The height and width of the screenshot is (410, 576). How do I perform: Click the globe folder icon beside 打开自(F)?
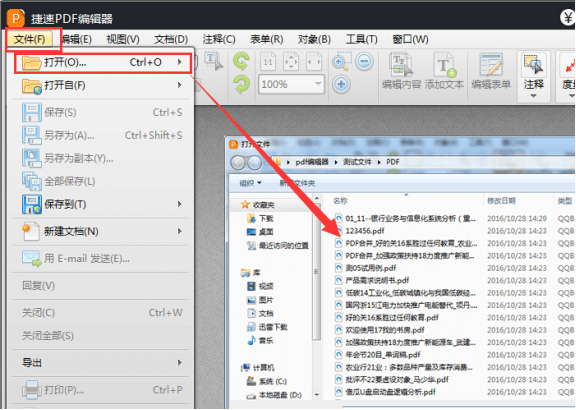click(32, 86)
